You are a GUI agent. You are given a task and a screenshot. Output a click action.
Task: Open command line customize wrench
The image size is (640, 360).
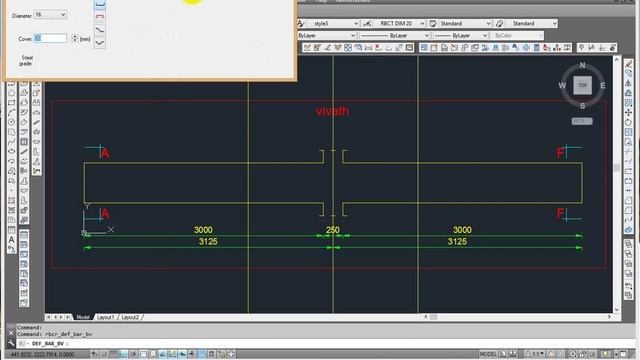pos(11,343)
